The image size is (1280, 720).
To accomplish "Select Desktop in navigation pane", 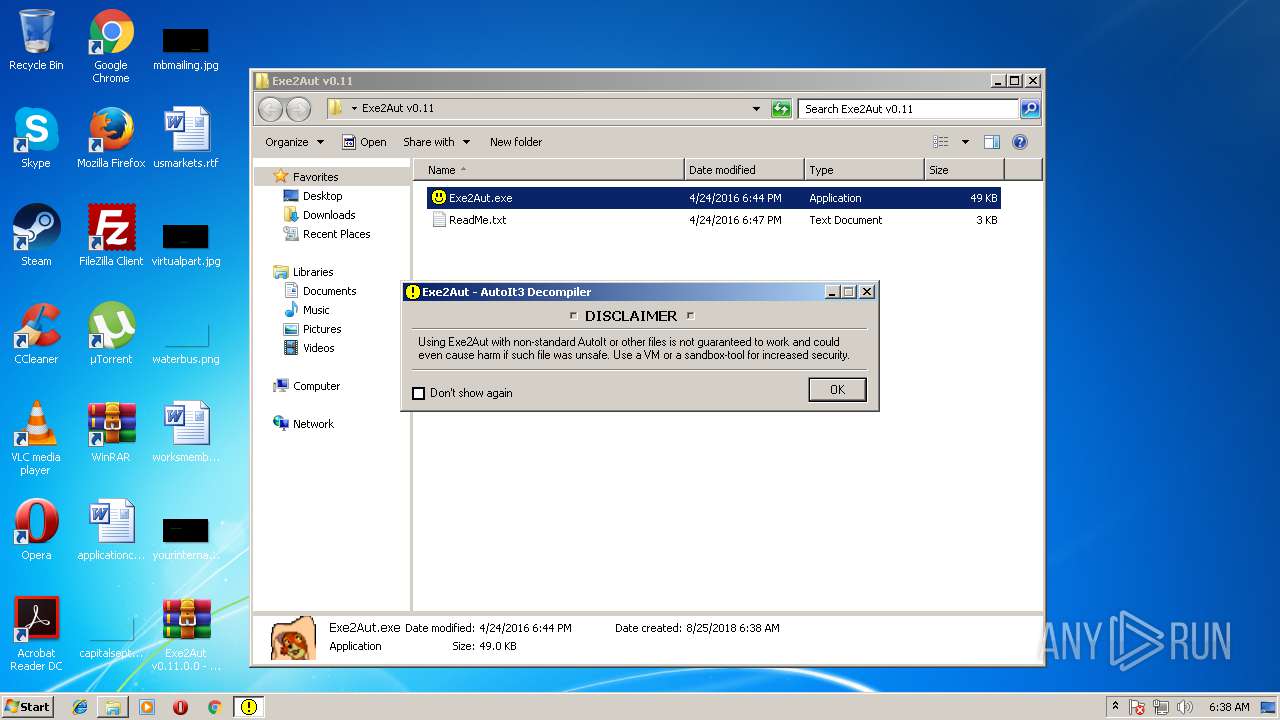I will pos(322,196).
